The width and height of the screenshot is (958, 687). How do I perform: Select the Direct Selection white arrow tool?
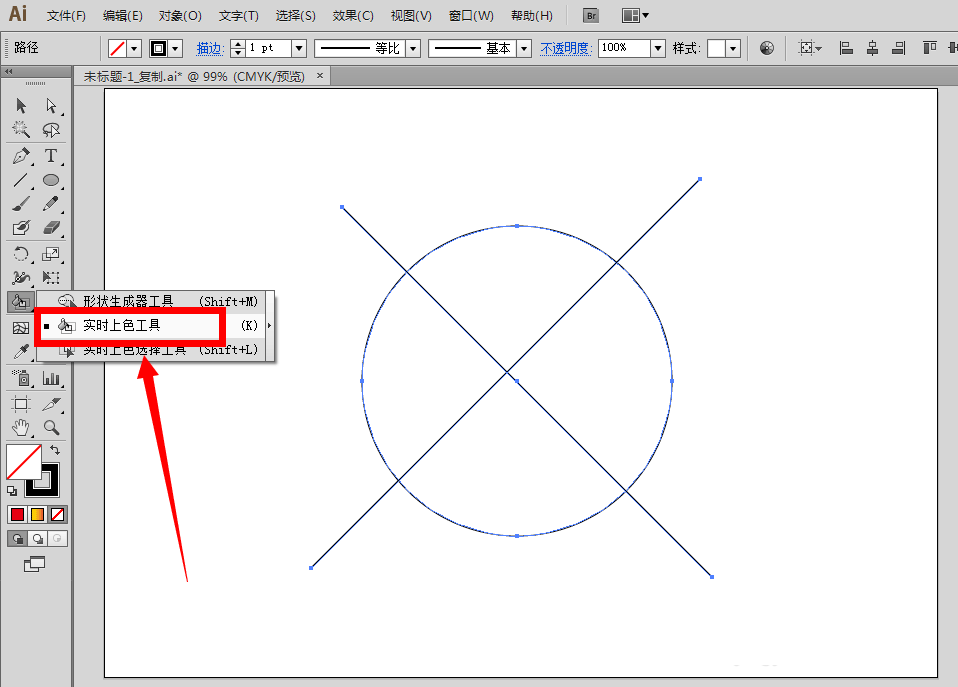pos(51,106)
